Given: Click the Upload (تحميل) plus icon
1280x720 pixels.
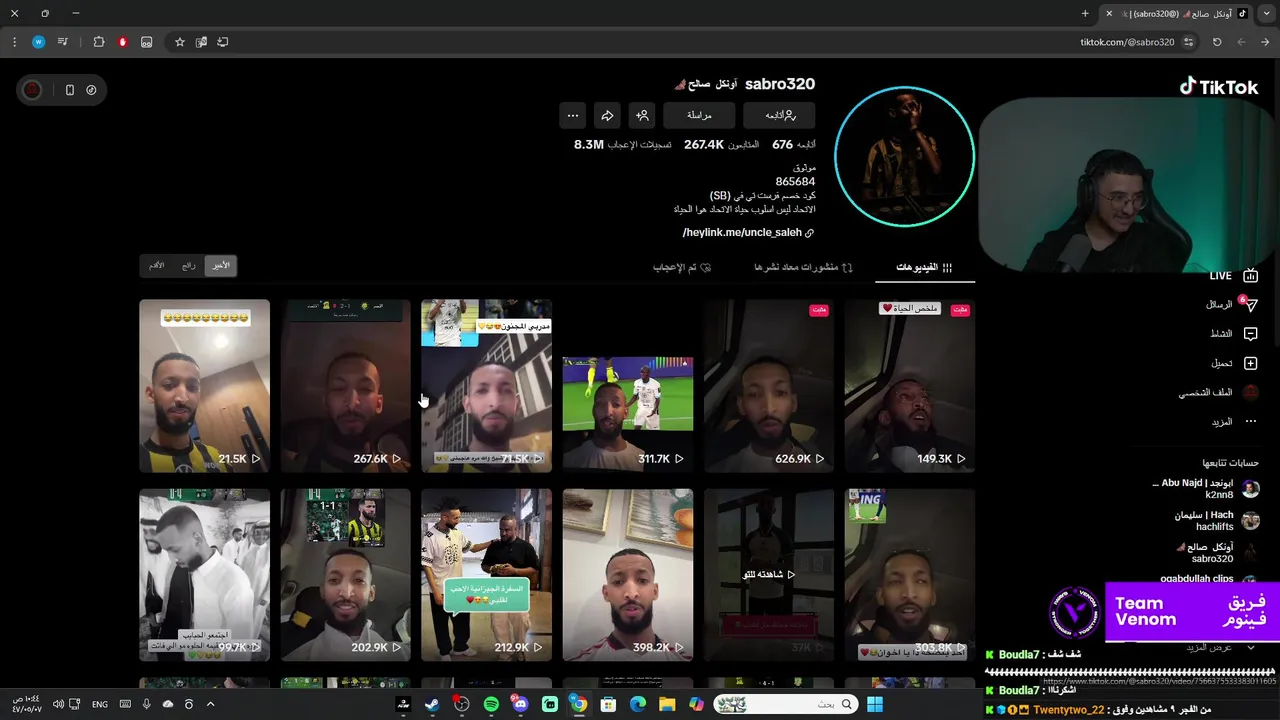Looking at the screenshot, I should (1250, 363).
